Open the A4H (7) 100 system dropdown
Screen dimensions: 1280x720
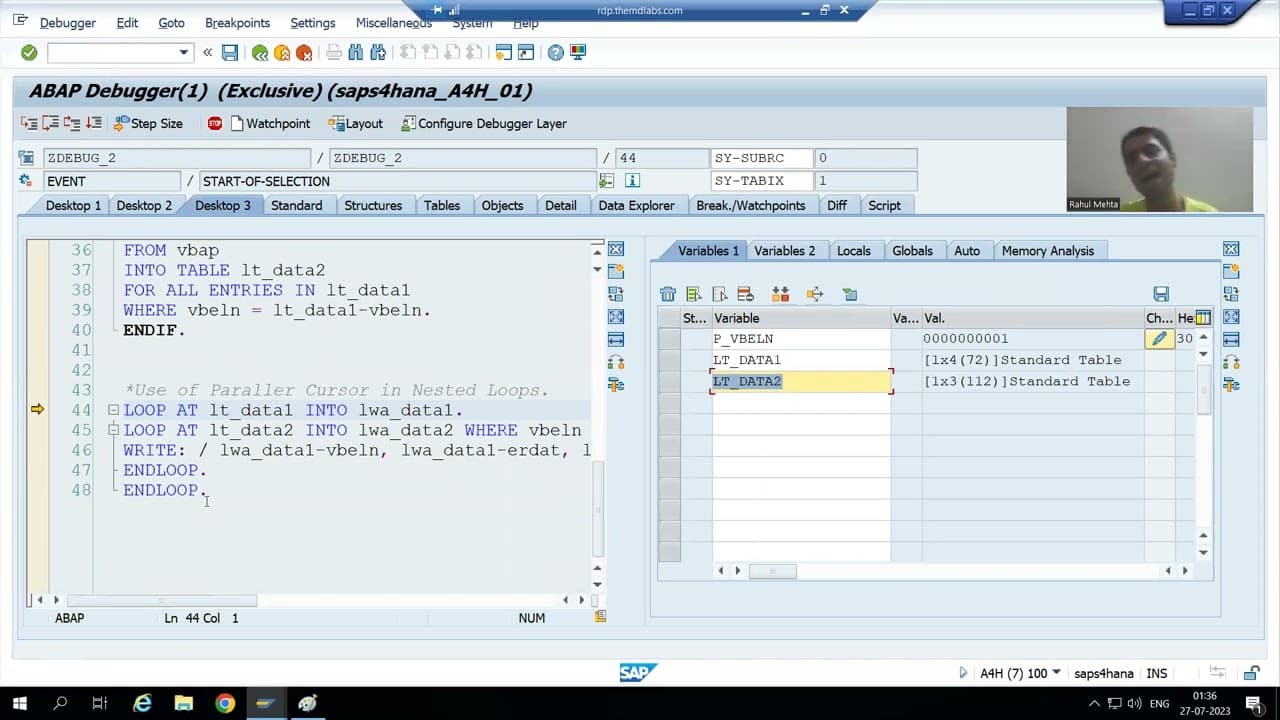click(x=1057, y=673)
